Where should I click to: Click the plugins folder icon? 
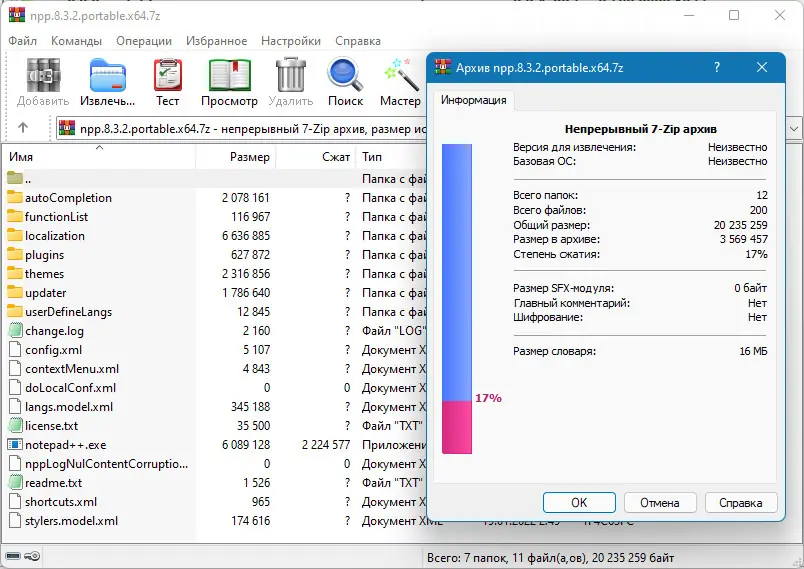[15, 254]
